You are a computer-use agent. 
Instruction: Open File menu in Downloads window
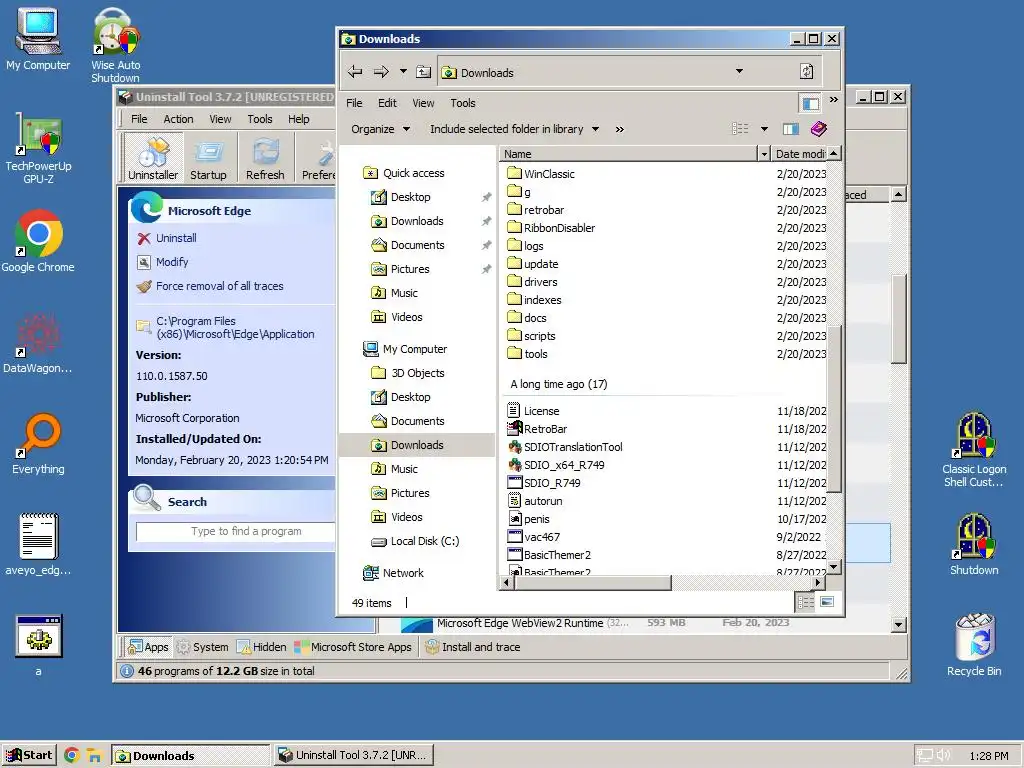pyautogui.click(x=354, y=103)
